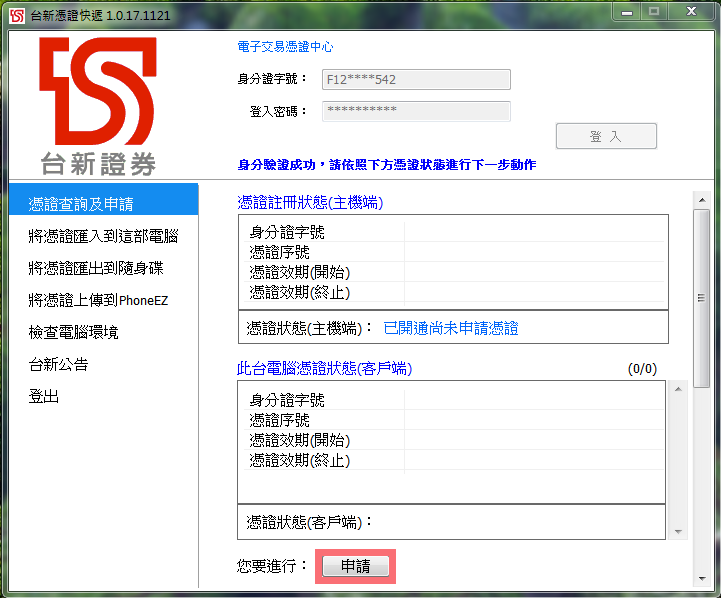Click 此台電腦憑證狀態(客戶端) heading
The height and width of the screenshot is (598, 721).
coord(325,368)
